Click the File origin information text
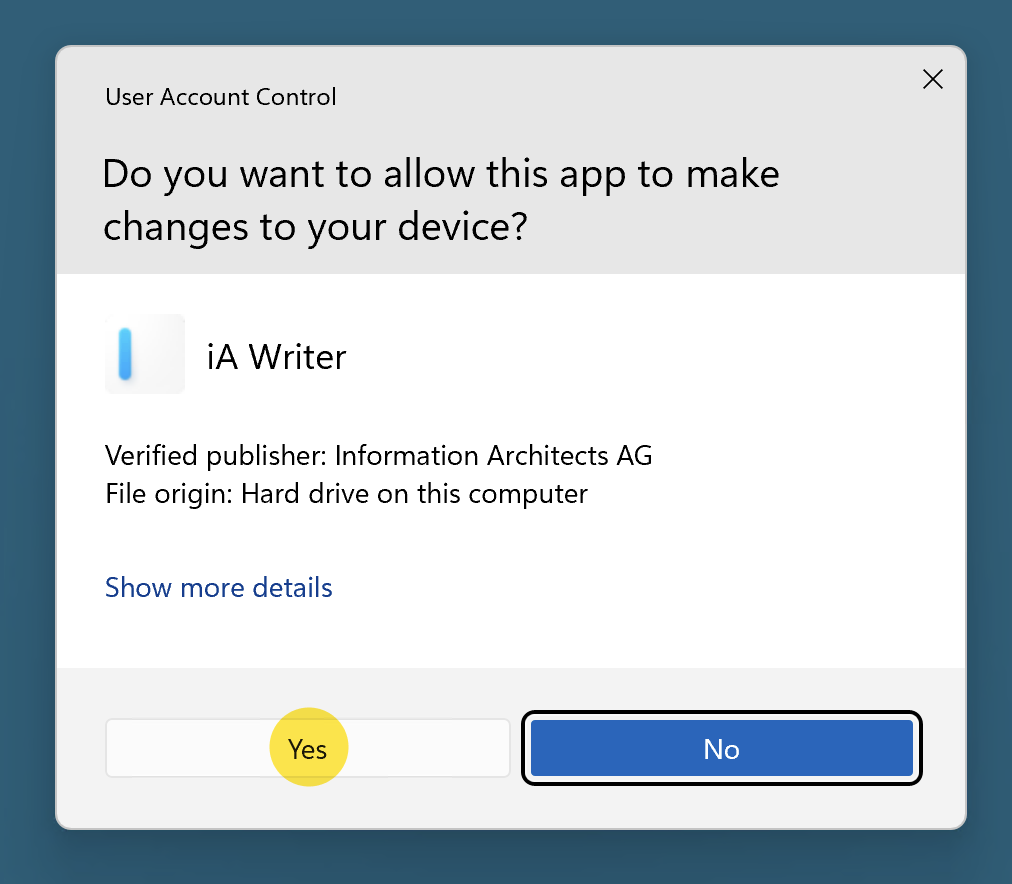 [x=346, y=493]
